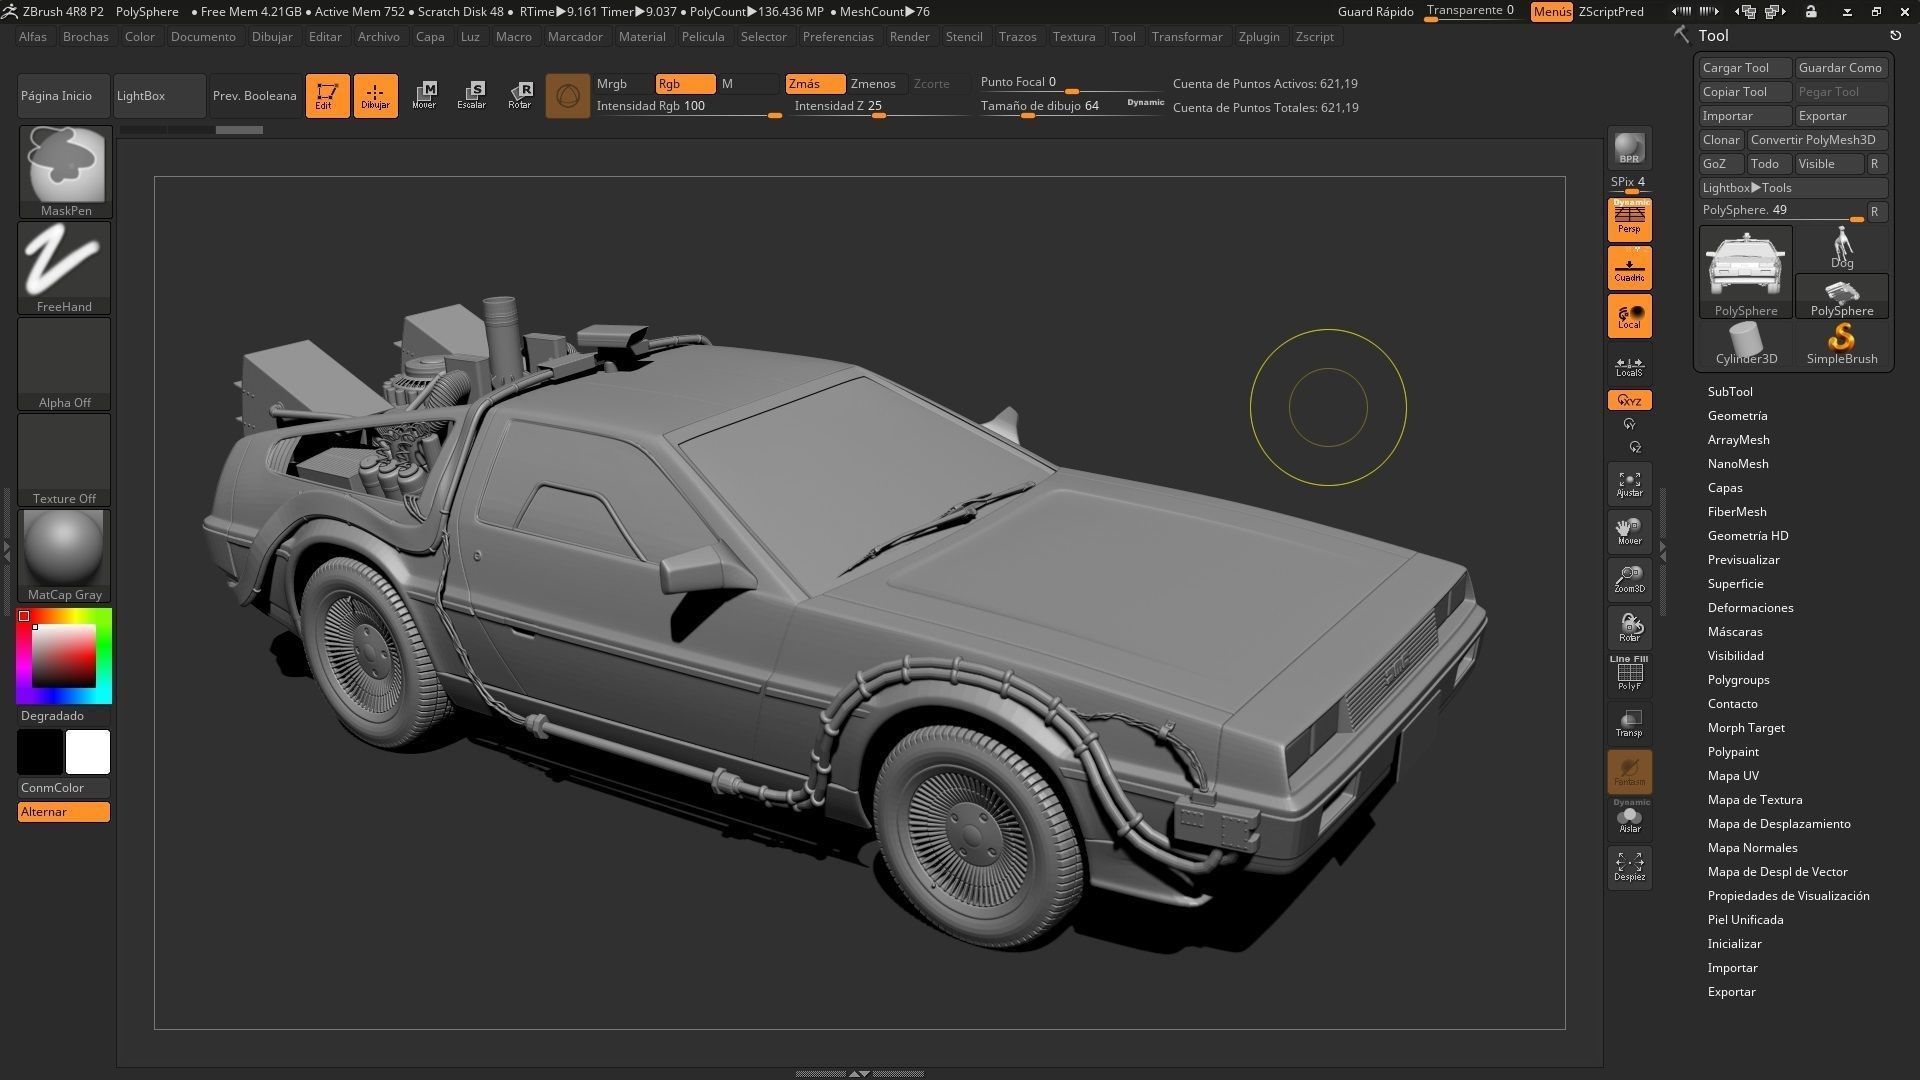Screen dimensions: 1920x1080
Task: Click the Aislar solo icon
Action: 1630,818
